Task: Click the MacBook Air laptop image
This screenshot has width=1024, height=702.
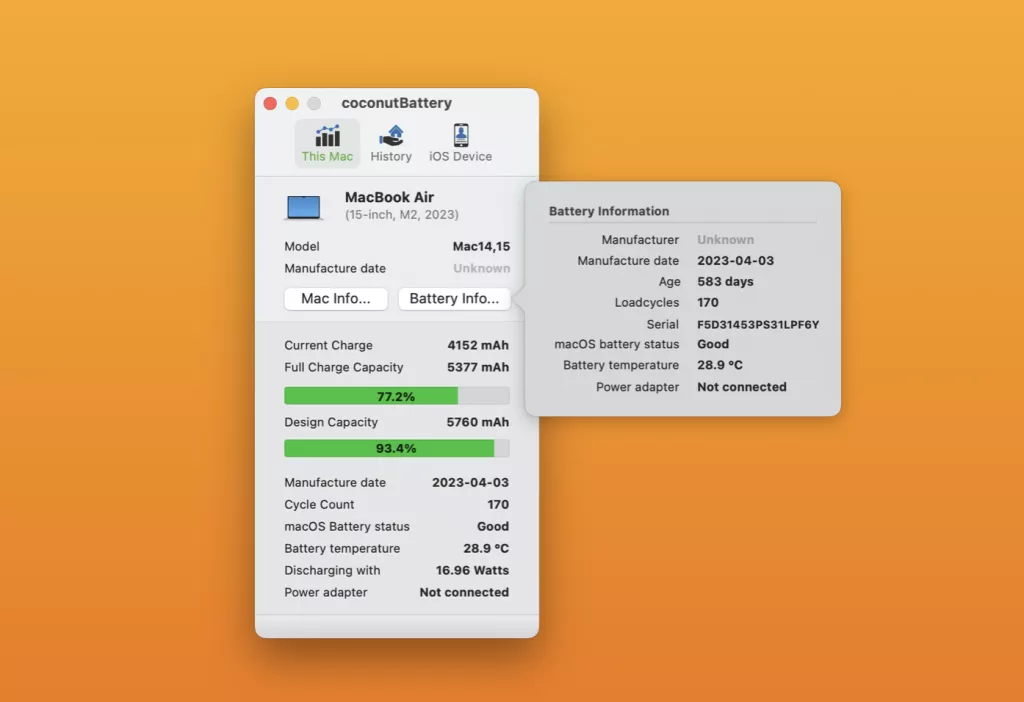Action: coord(304,207)
